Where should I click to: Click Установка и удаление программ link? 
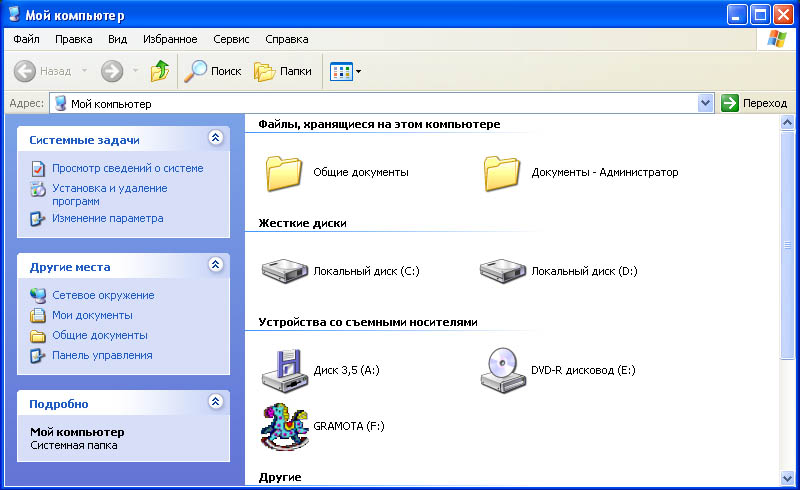(x=110, y=194)
